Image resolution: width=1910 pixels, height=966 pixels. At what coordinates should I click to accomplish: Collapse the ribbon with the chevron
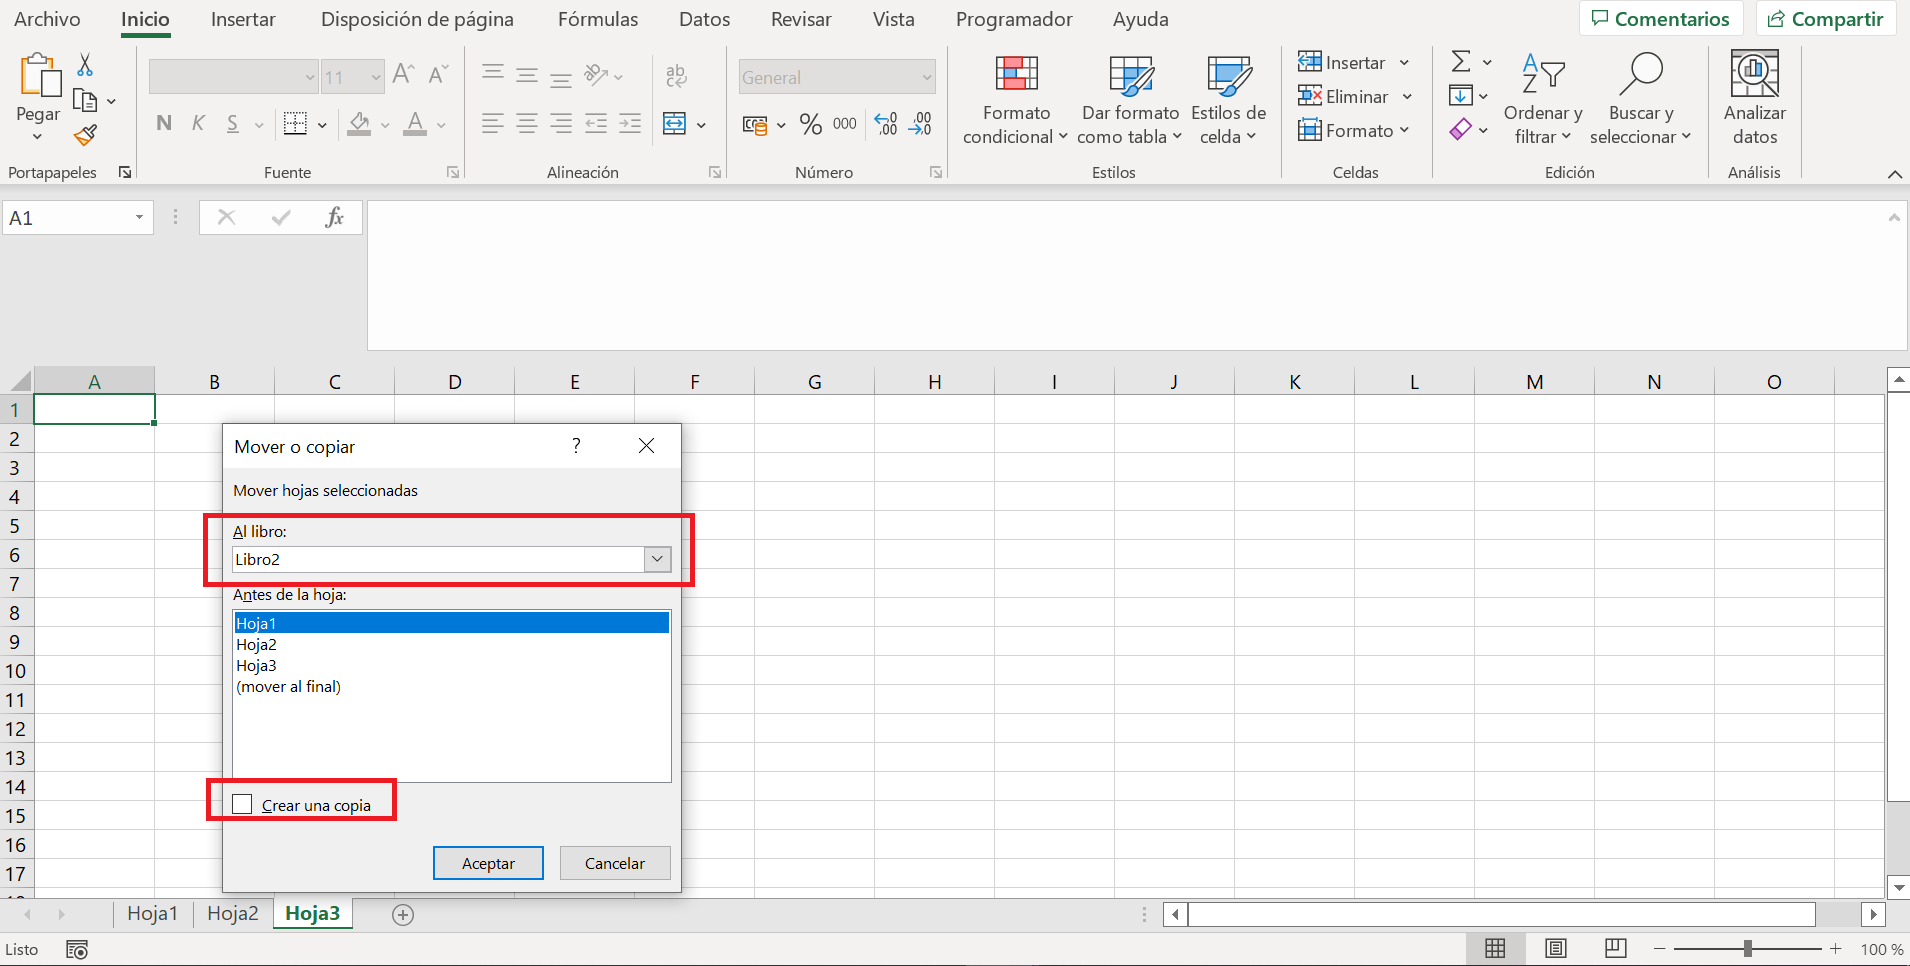coord(1894,174)
